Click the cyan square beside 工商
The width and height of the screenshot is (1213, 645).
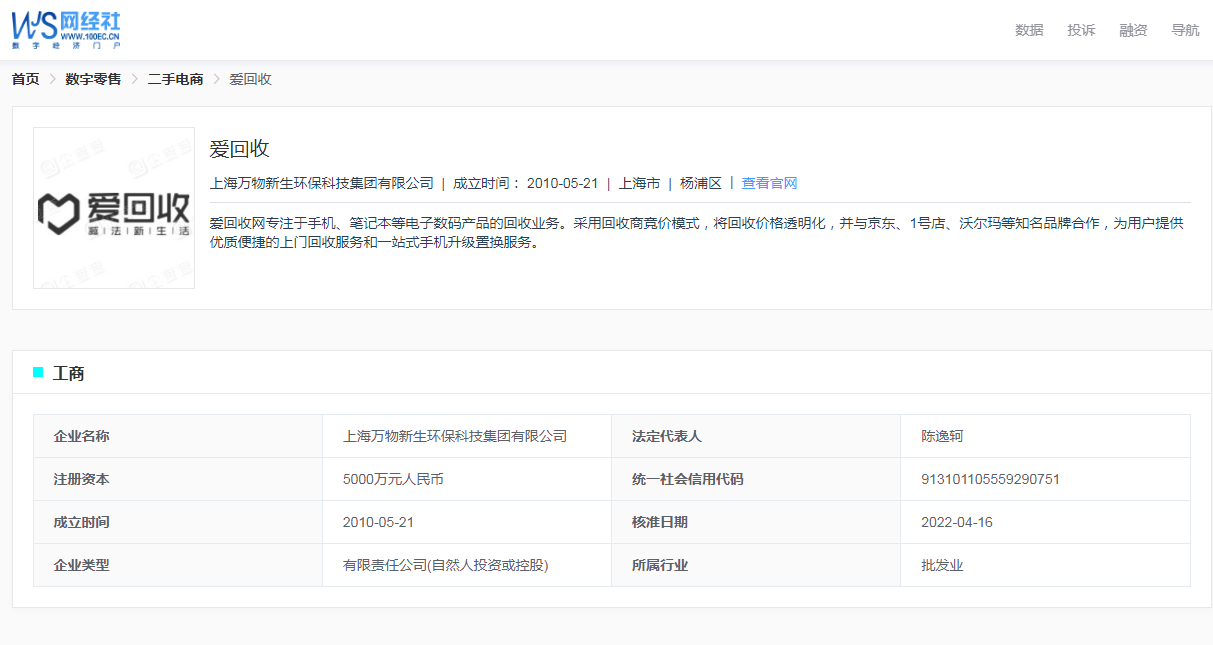click(38, 372)
